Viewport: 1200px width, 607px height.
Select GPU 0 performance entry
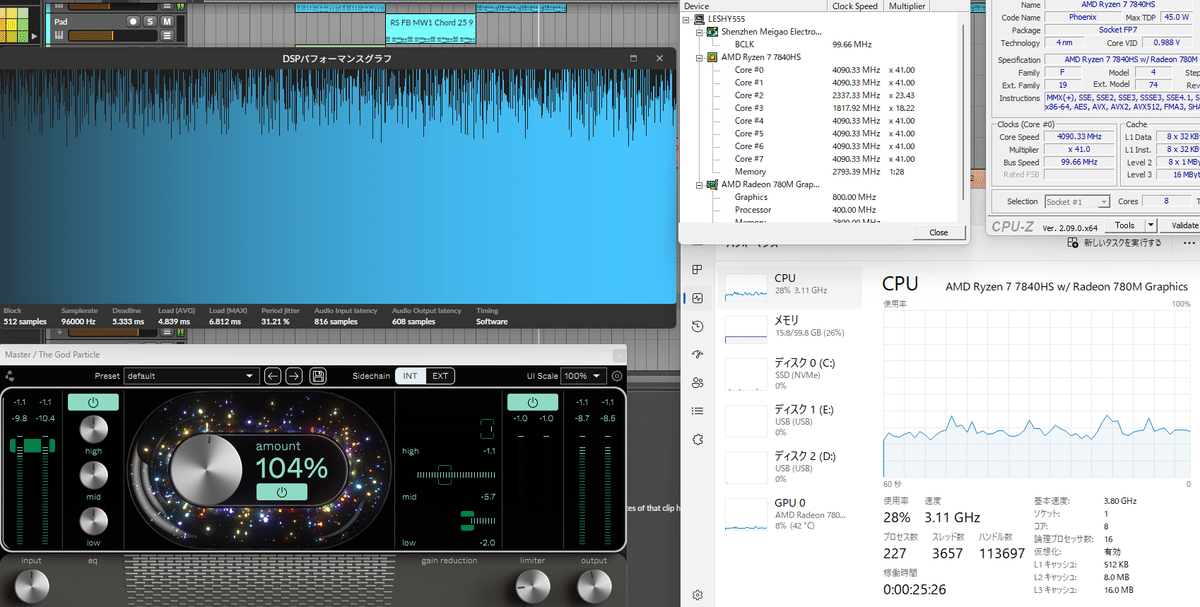(x=792, y=513)
